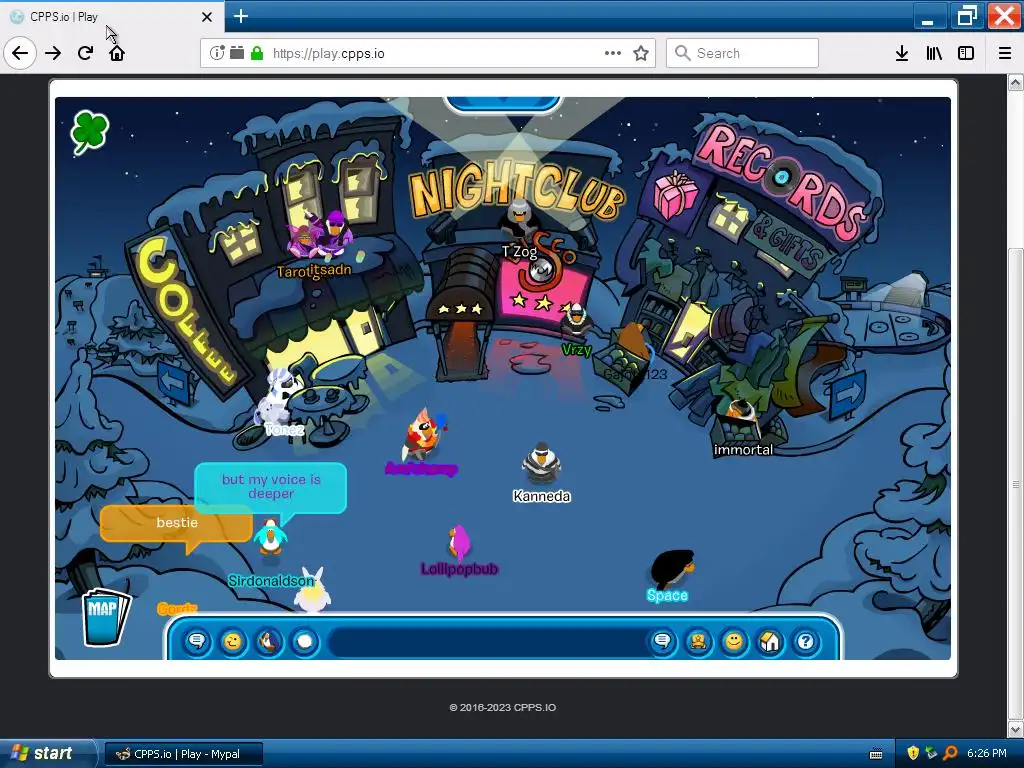This screenshot has width=1024, height=768.
Task: Open a new tab with the plus button
Action: coord(241,16)
